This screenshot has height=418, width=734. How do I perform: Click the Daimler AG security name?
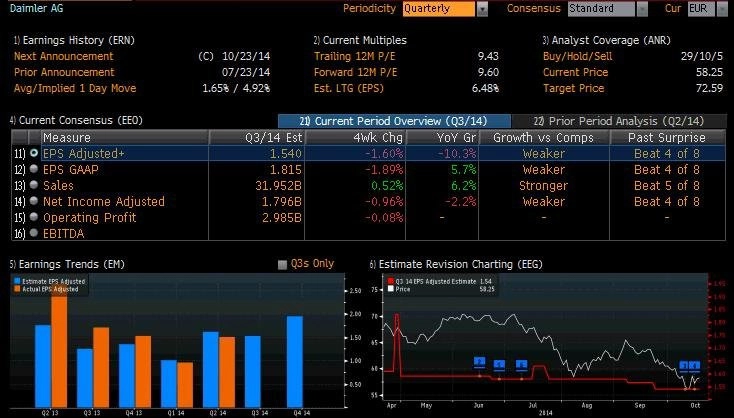[36, 8]
